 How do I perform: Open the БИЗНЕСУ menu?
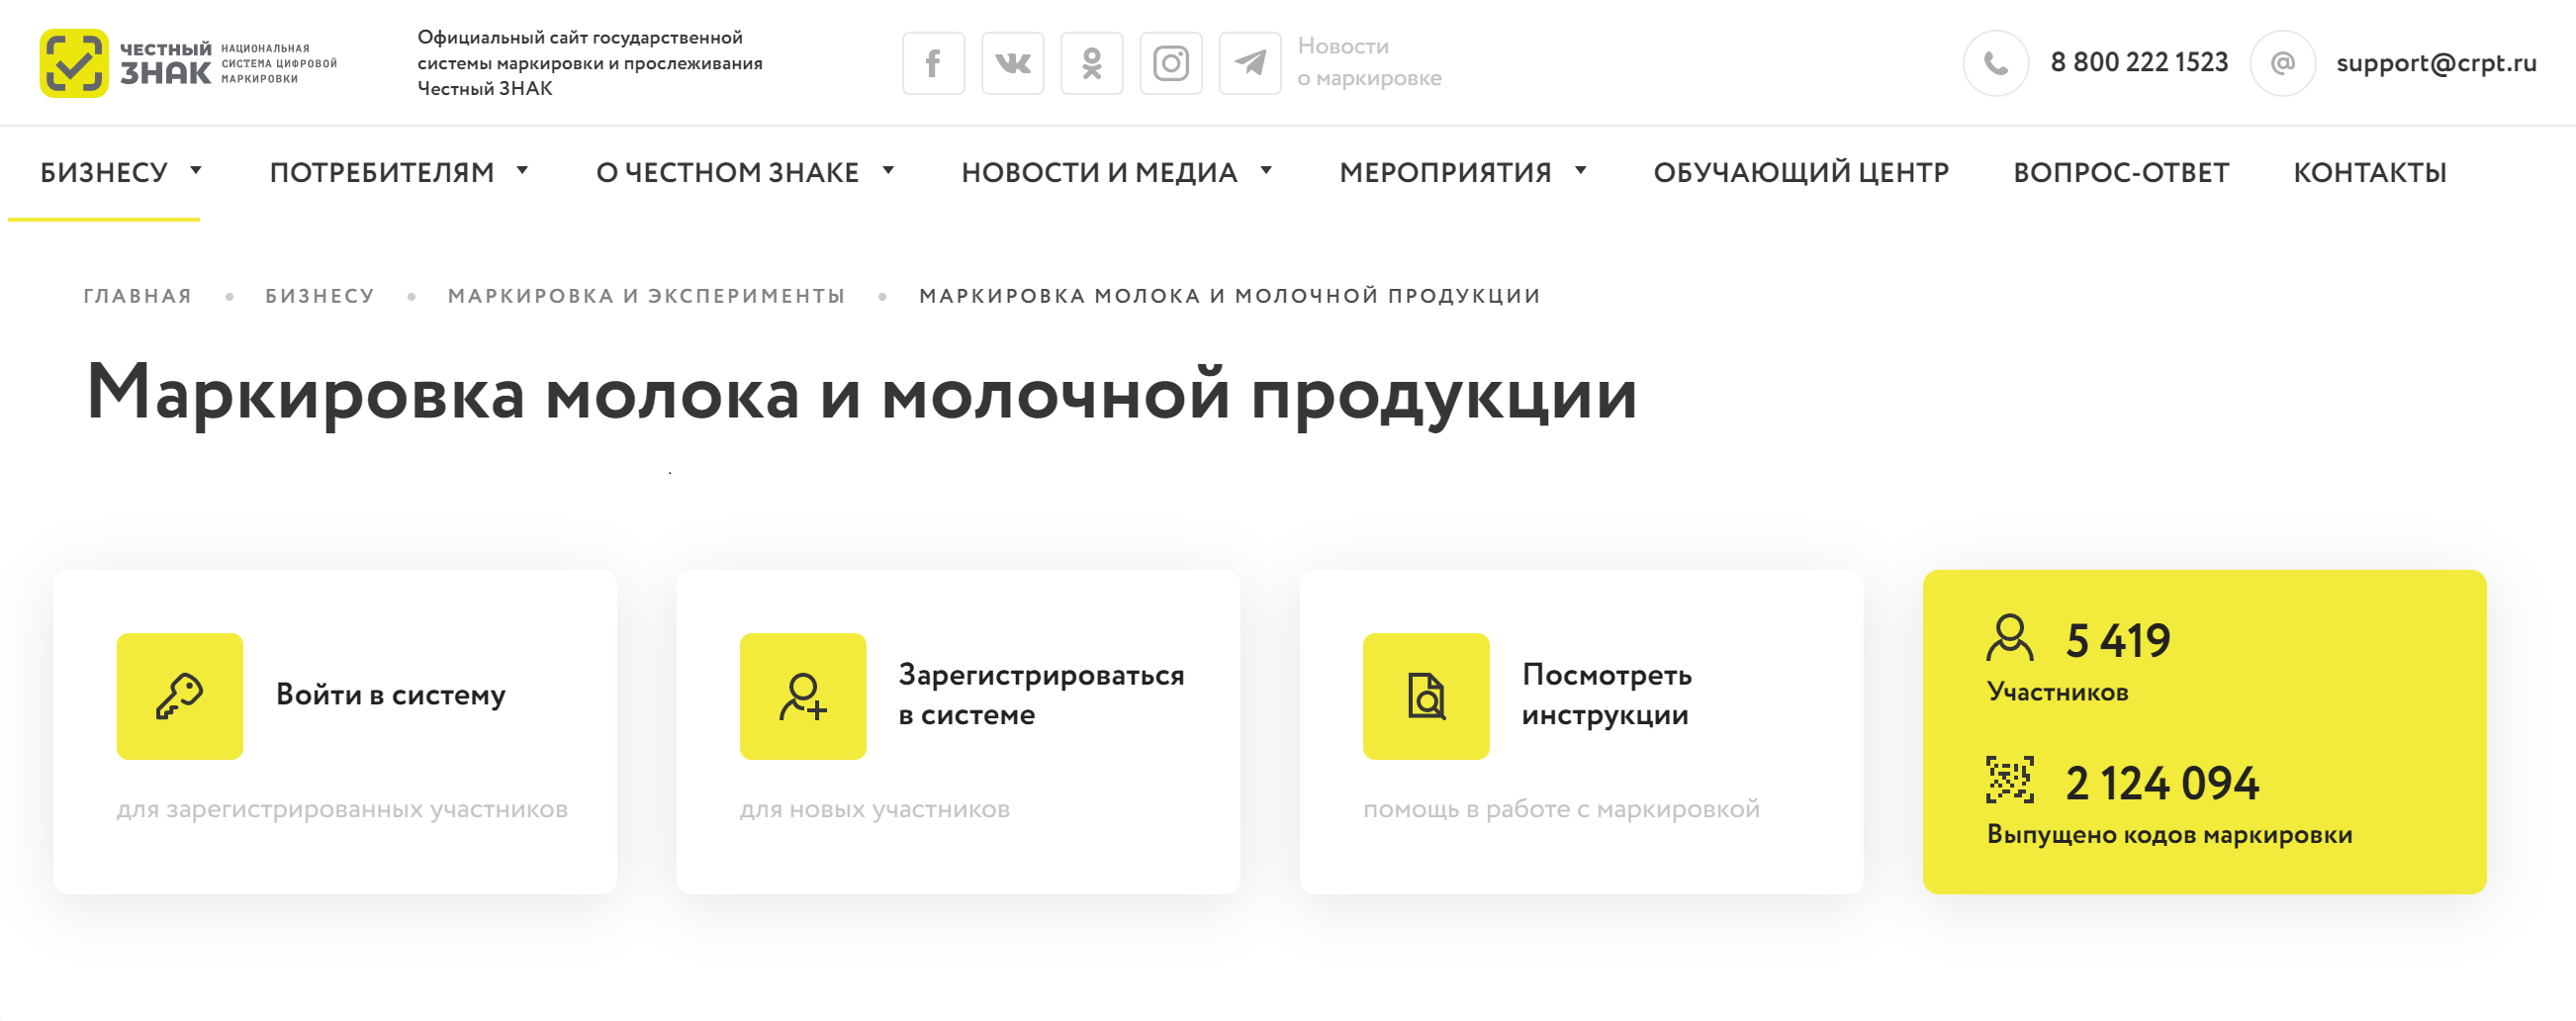(104, 172)
